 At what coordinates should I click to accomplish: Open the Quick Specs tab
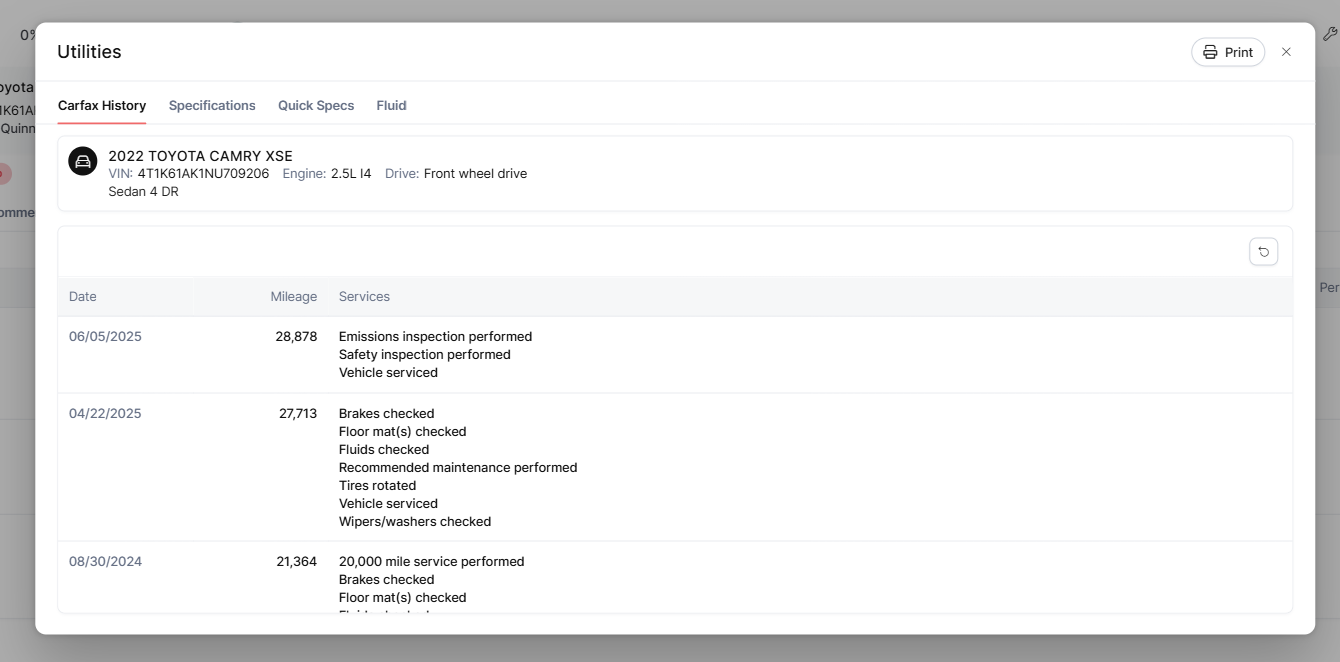pyautogui.click(x=316, y=105)
